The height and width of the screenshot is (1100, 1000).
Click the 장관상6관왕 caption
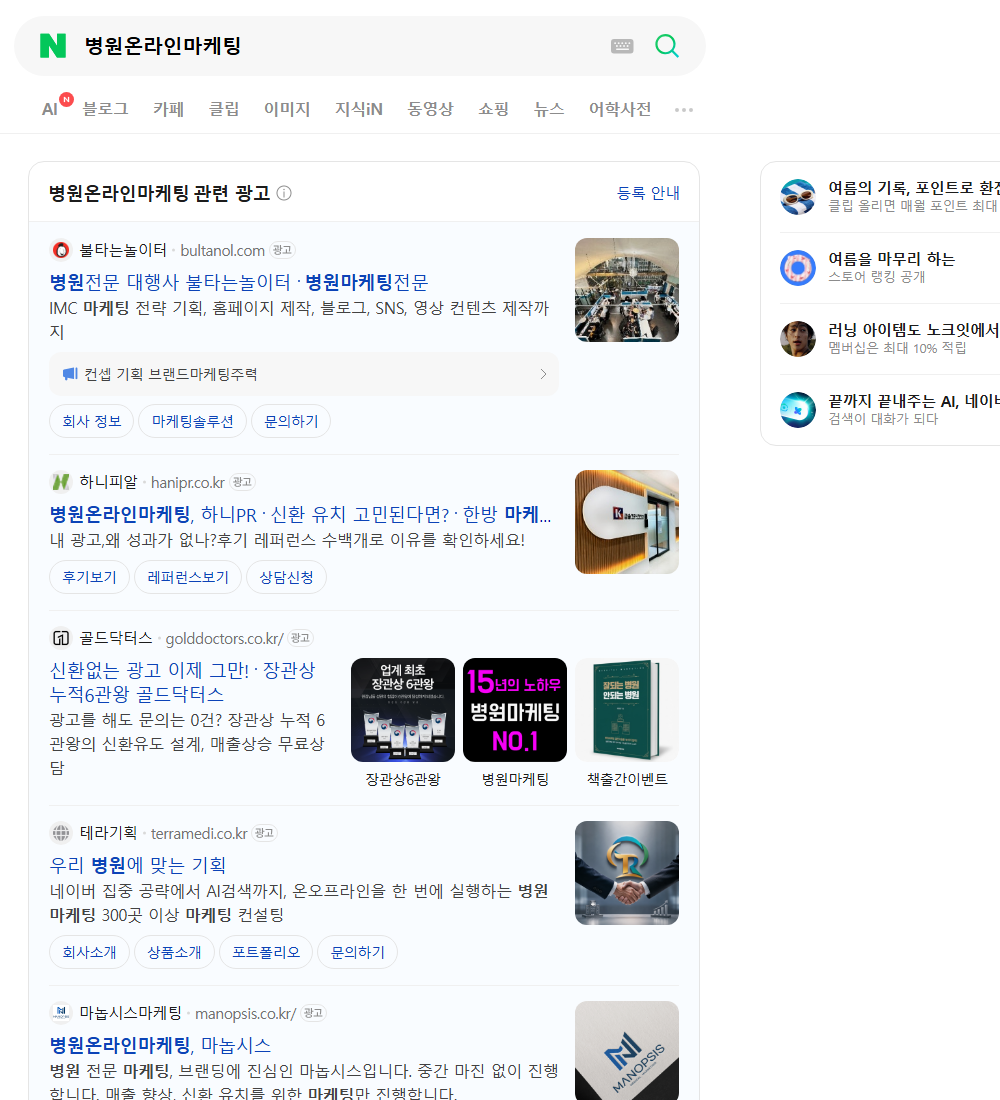click(403, 779)
